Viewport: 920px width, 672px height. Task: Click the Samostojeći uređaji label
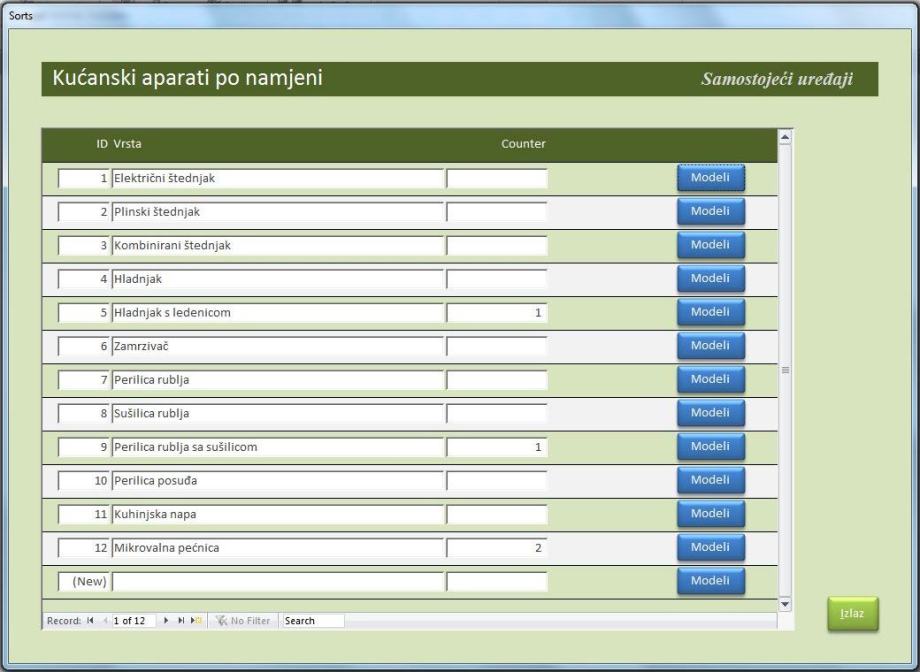pos(777,79)
